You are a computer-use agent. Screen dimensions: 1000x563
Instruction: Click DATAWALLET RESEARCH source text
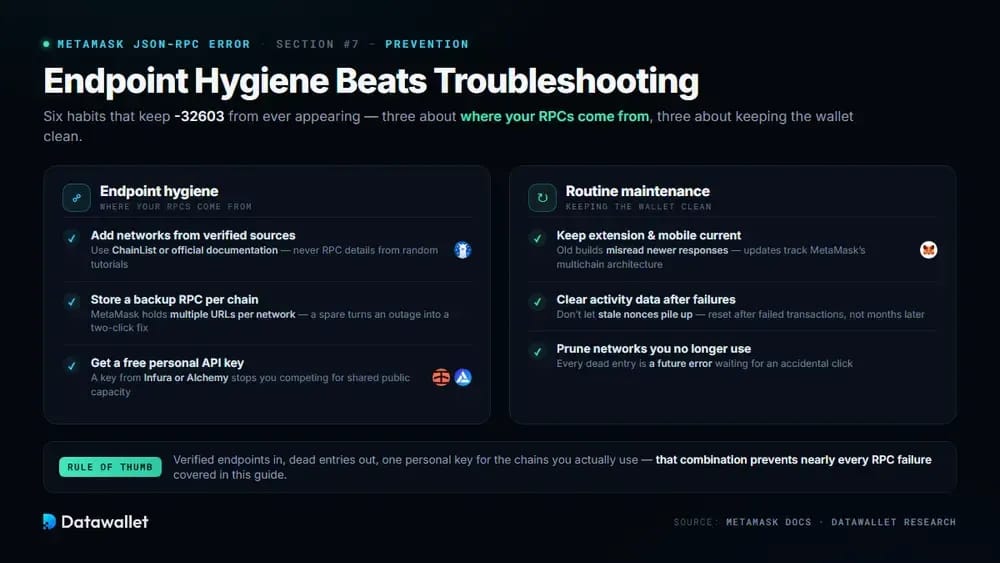[893, 522]
